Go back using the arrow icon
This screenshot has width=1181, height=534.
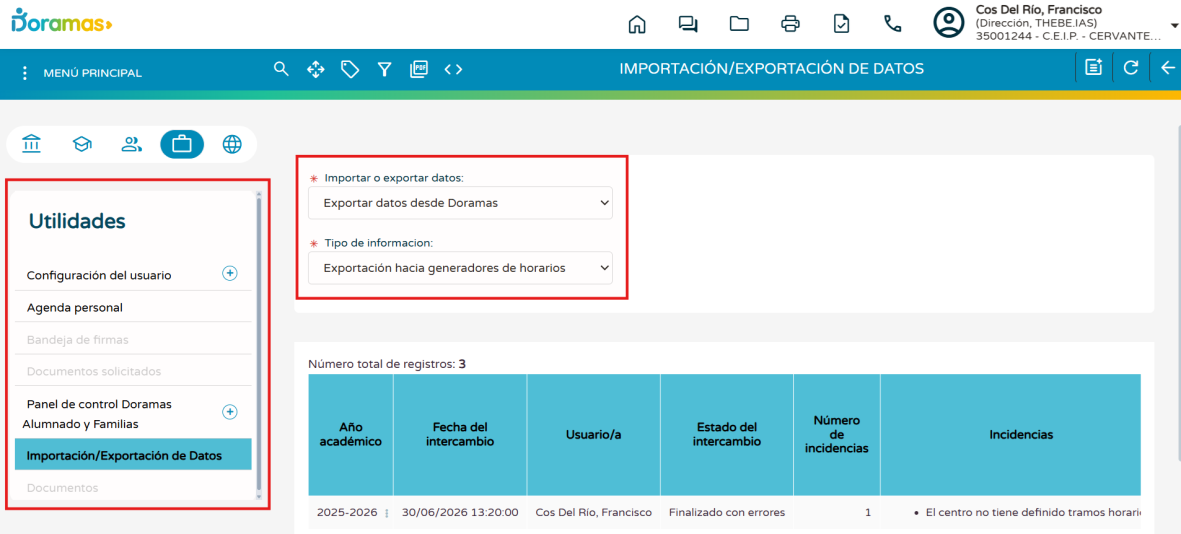click(1167, 68)
